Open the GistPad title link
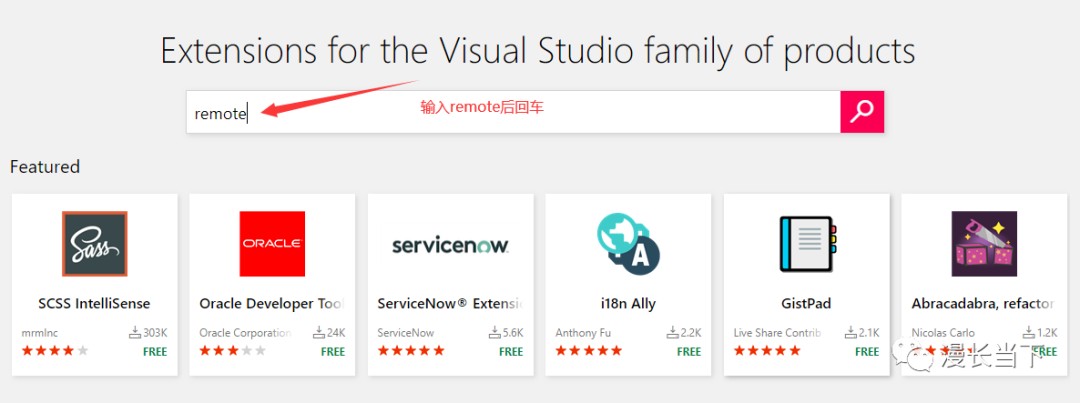The image size is (1080, 403). coord(806,303)
